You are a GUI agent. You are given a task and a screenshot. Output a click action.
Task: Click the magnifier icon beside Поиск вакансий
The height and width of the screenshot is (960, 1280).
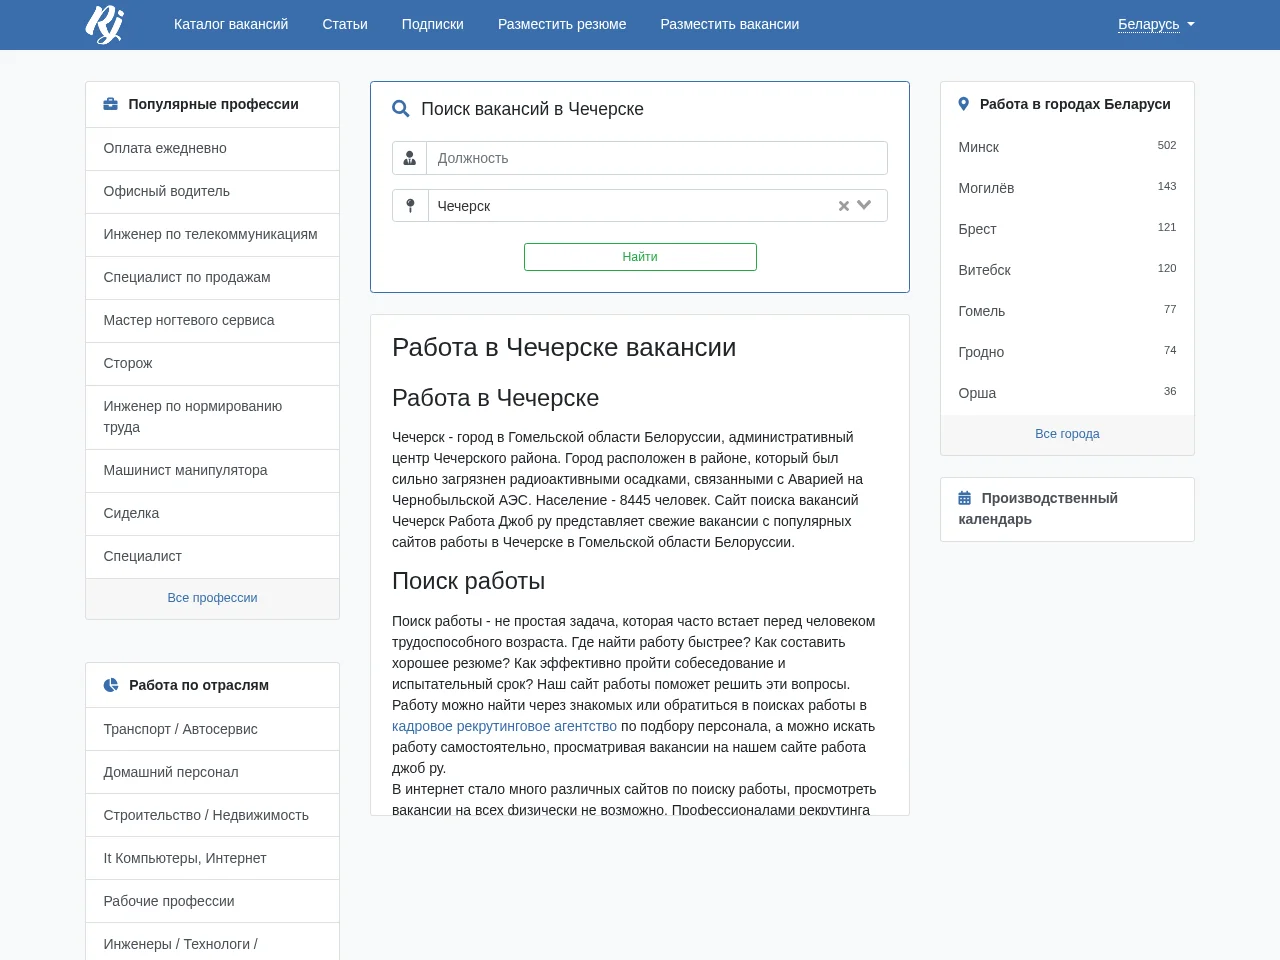[401, 109]
